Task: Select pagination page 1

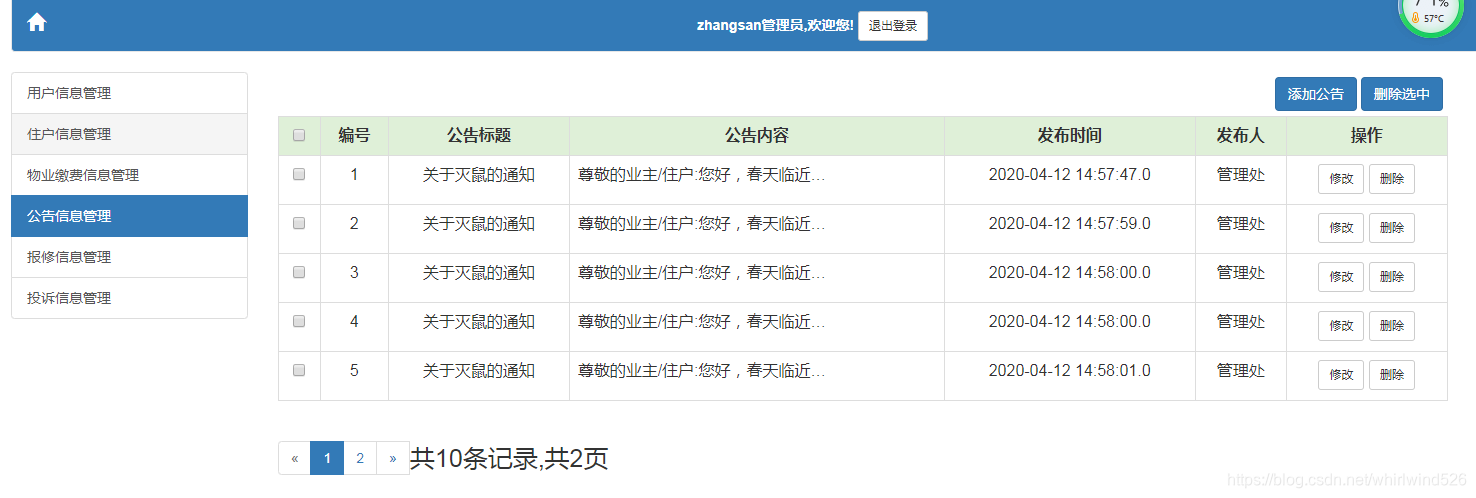Action: click(x=327, y=458)
